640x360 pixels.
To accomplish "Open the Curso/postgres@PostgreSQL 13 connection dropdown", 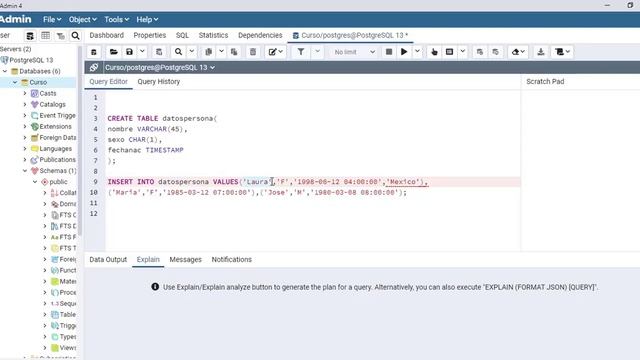I will pos(160,67).
